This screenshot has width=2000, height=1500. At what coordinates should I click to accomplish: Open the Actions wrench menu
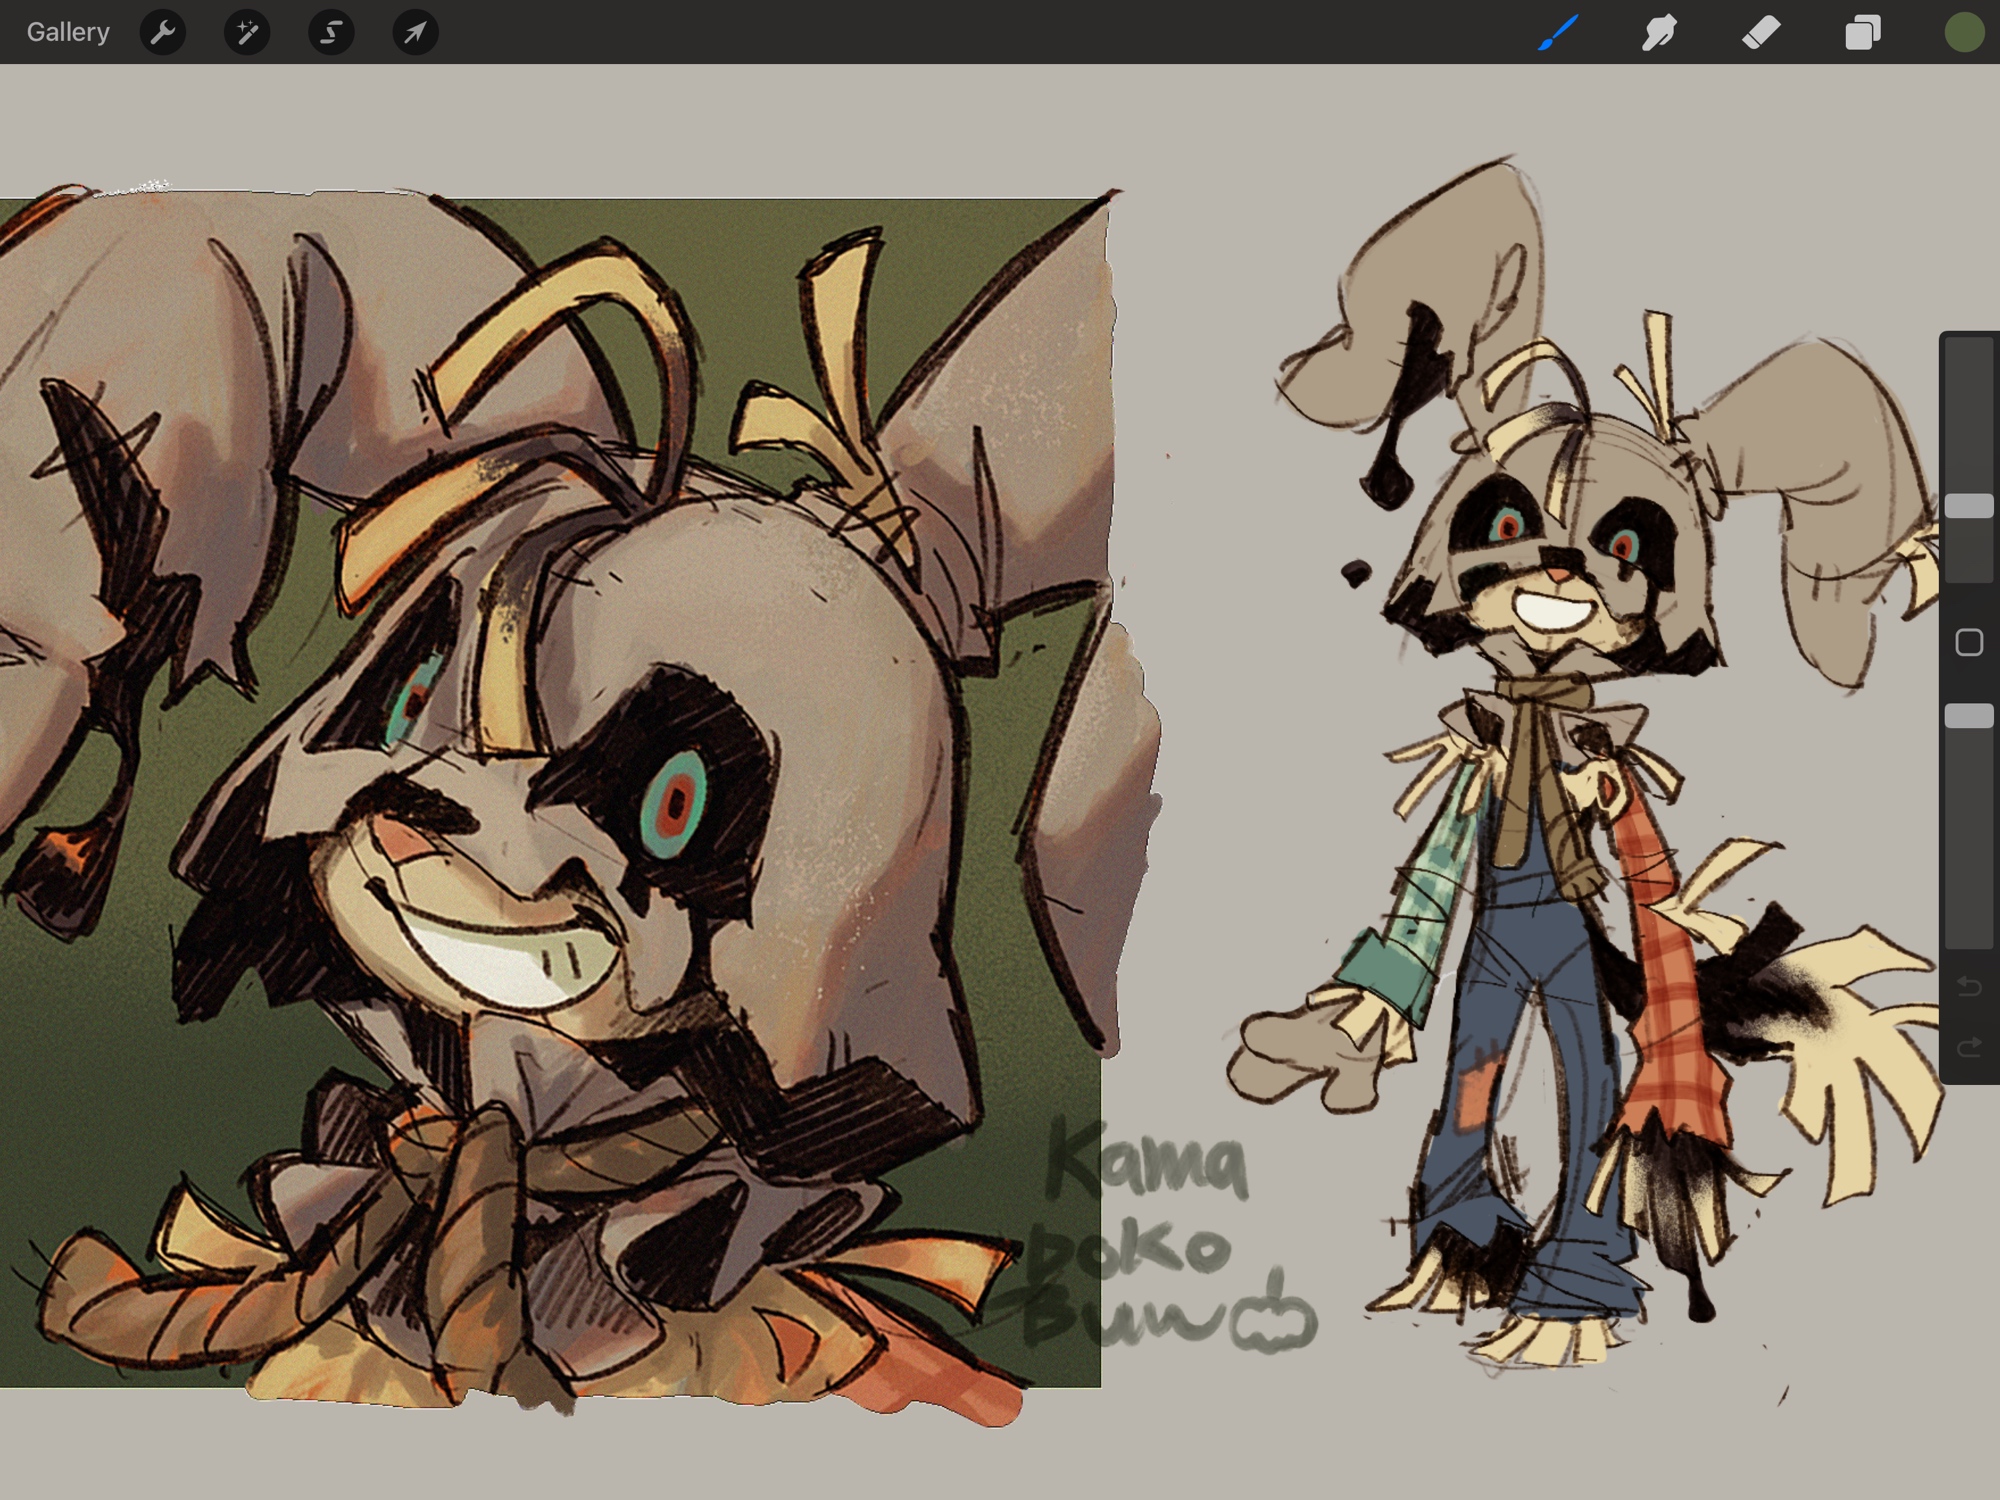pos(163,33)
